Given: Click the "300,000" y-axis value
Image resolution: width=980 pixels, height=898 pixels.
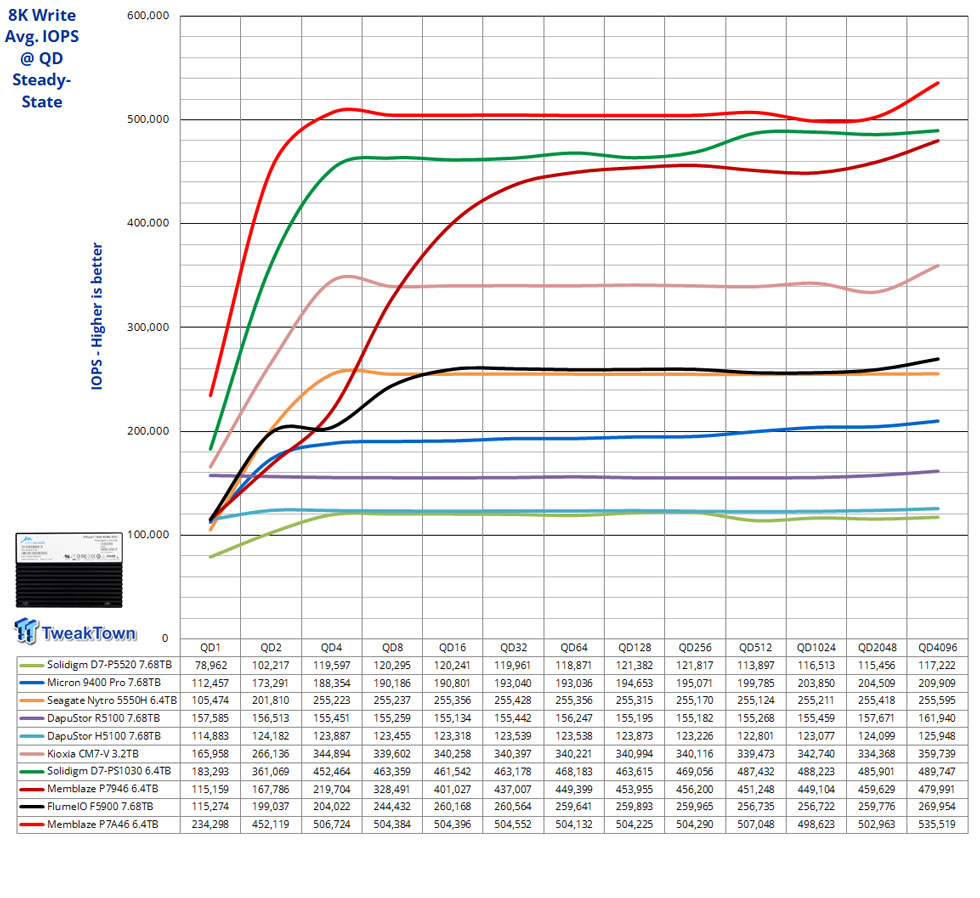Looking at the screenshot, I should coord(148,327).
